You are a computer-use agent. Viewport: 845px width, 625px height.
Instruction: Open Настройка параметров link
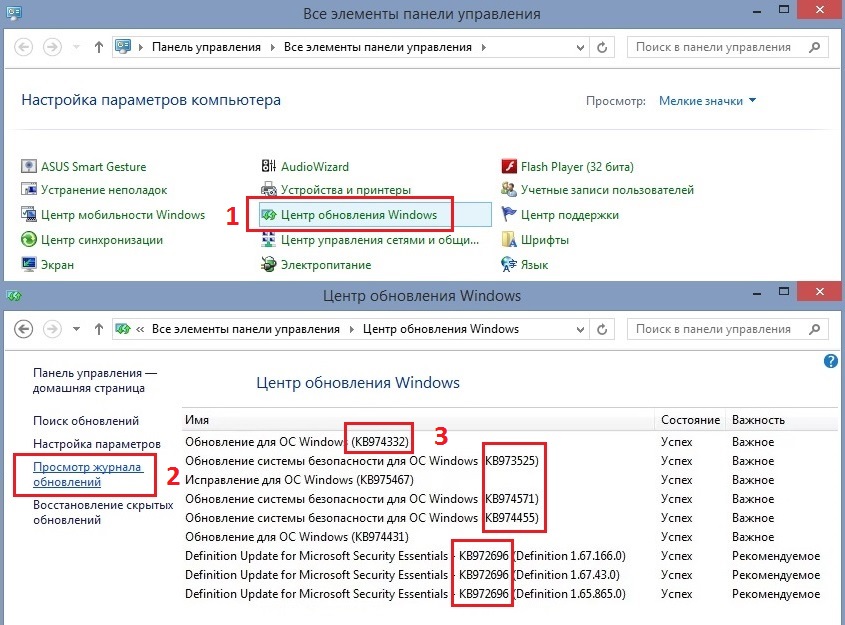click(x=96, y=444)
